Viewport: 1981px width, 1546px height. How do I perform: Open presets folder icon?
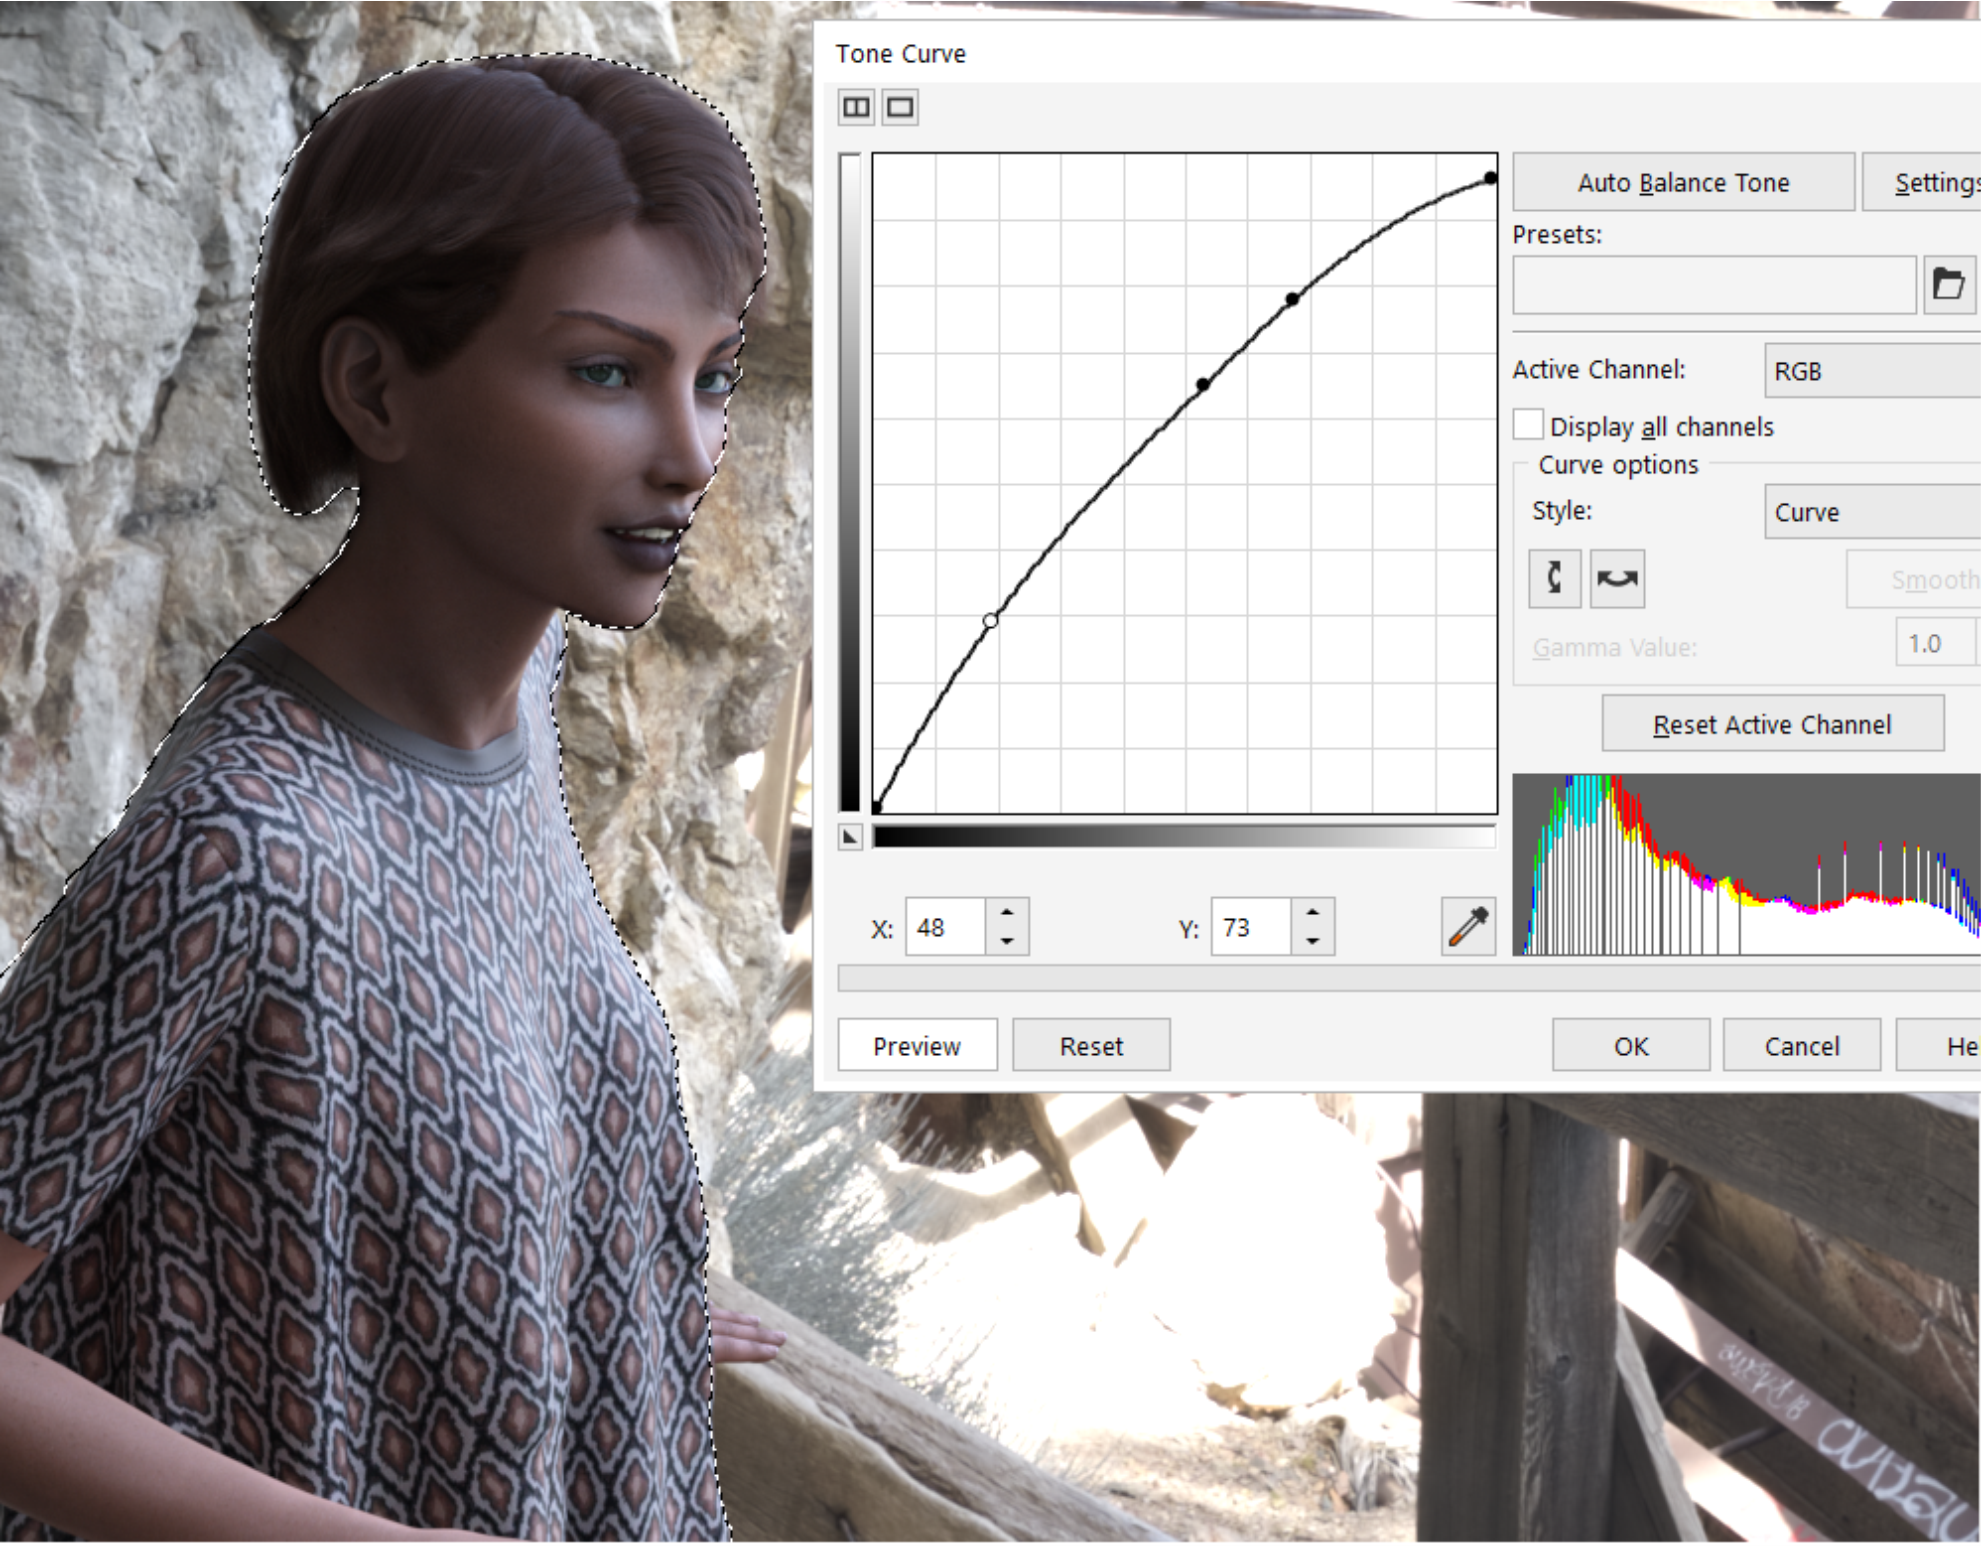(1948, 285)
